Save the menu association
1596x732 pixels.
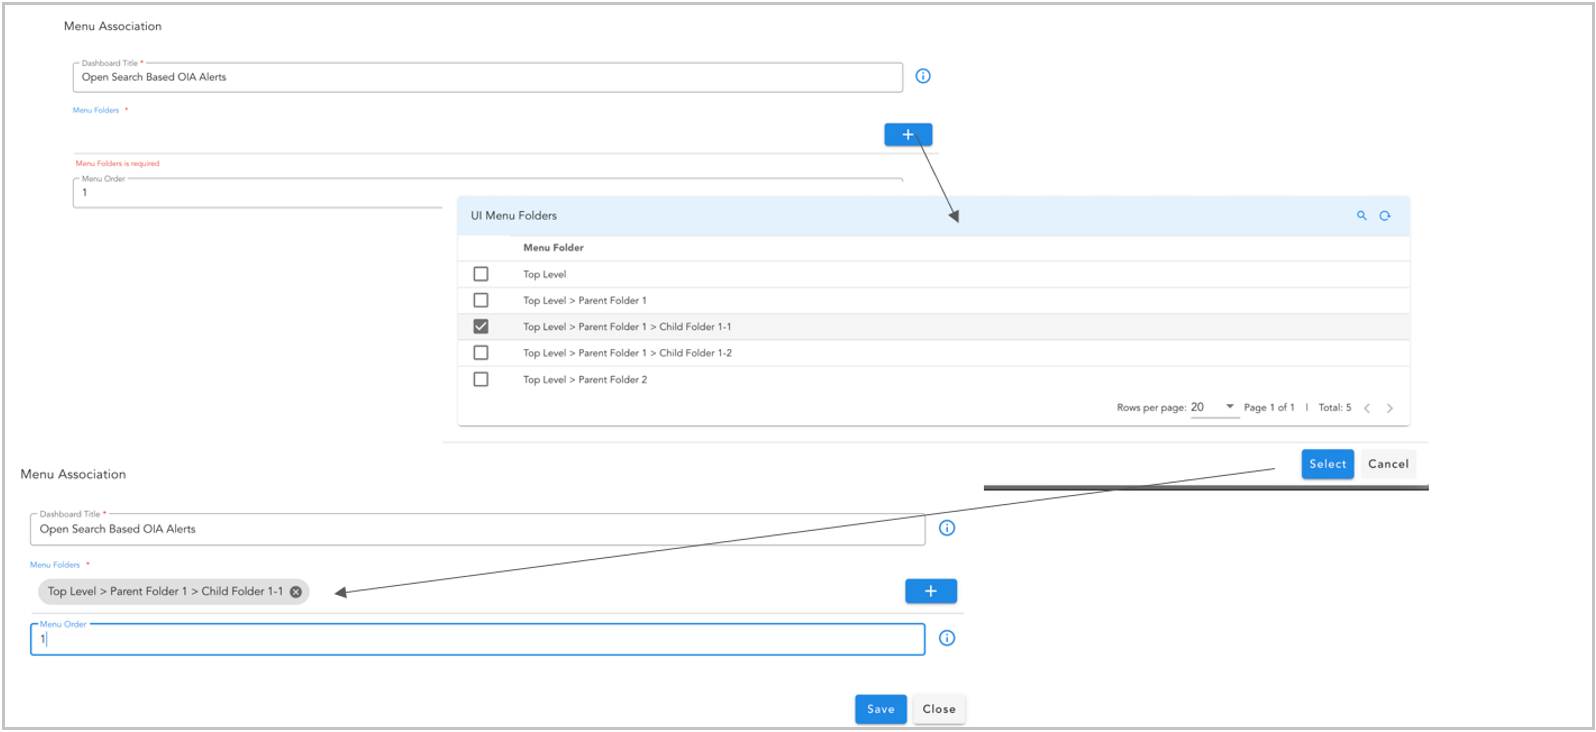(880, 709)
